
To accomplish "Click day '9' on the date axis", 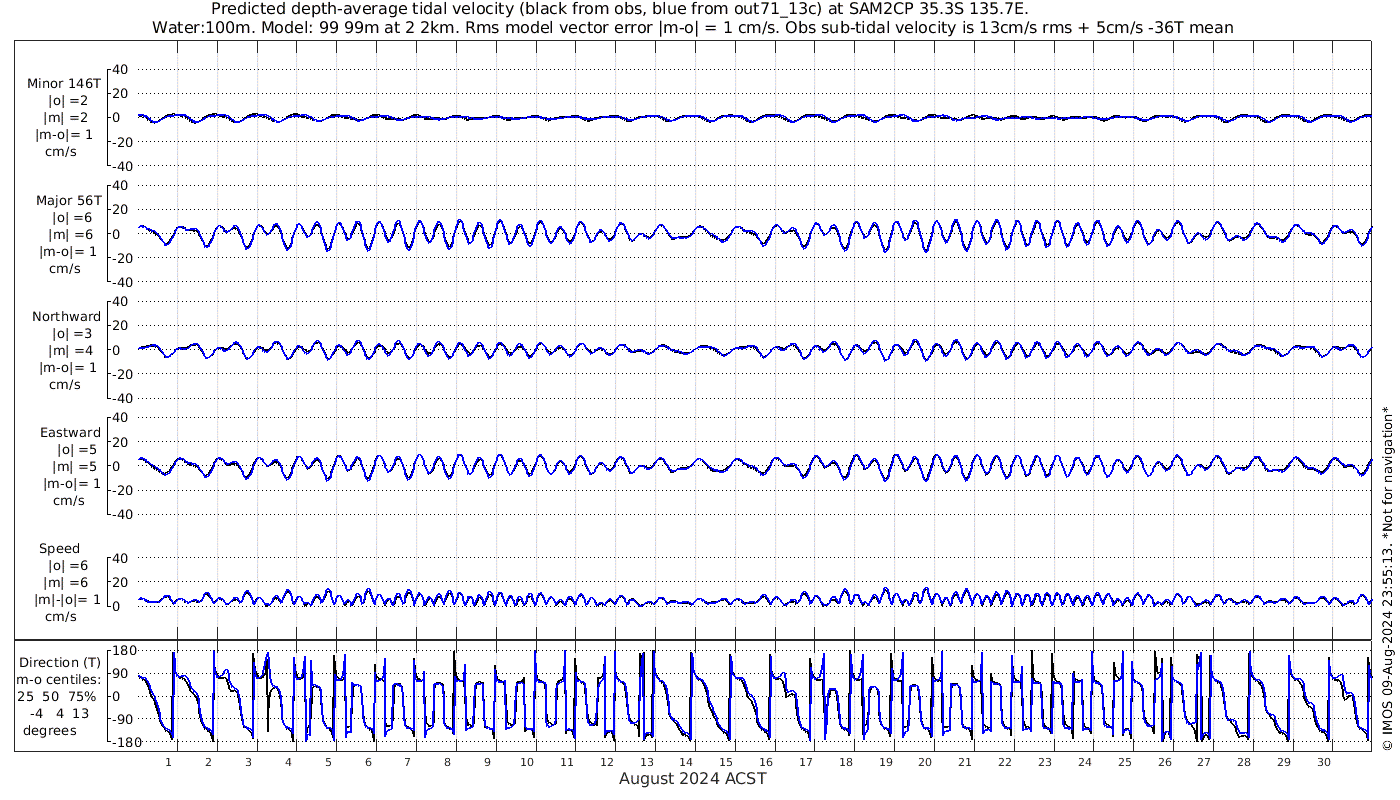I will click(x=487, y=762).
